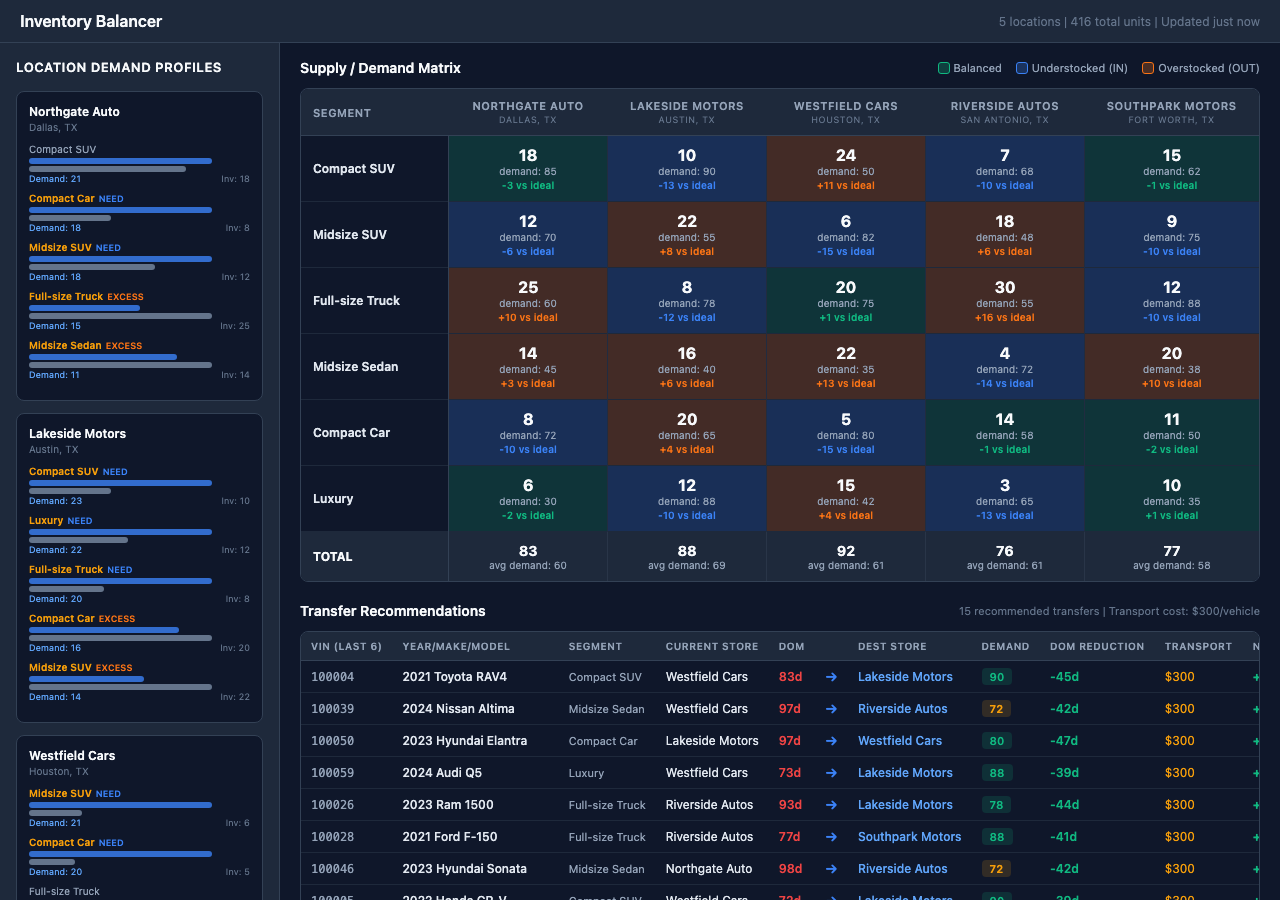1280x900 pixels.
Task: Click the transfer arrow for 2023 Hyundai Sonata
Action: click(x=831, y=869)
